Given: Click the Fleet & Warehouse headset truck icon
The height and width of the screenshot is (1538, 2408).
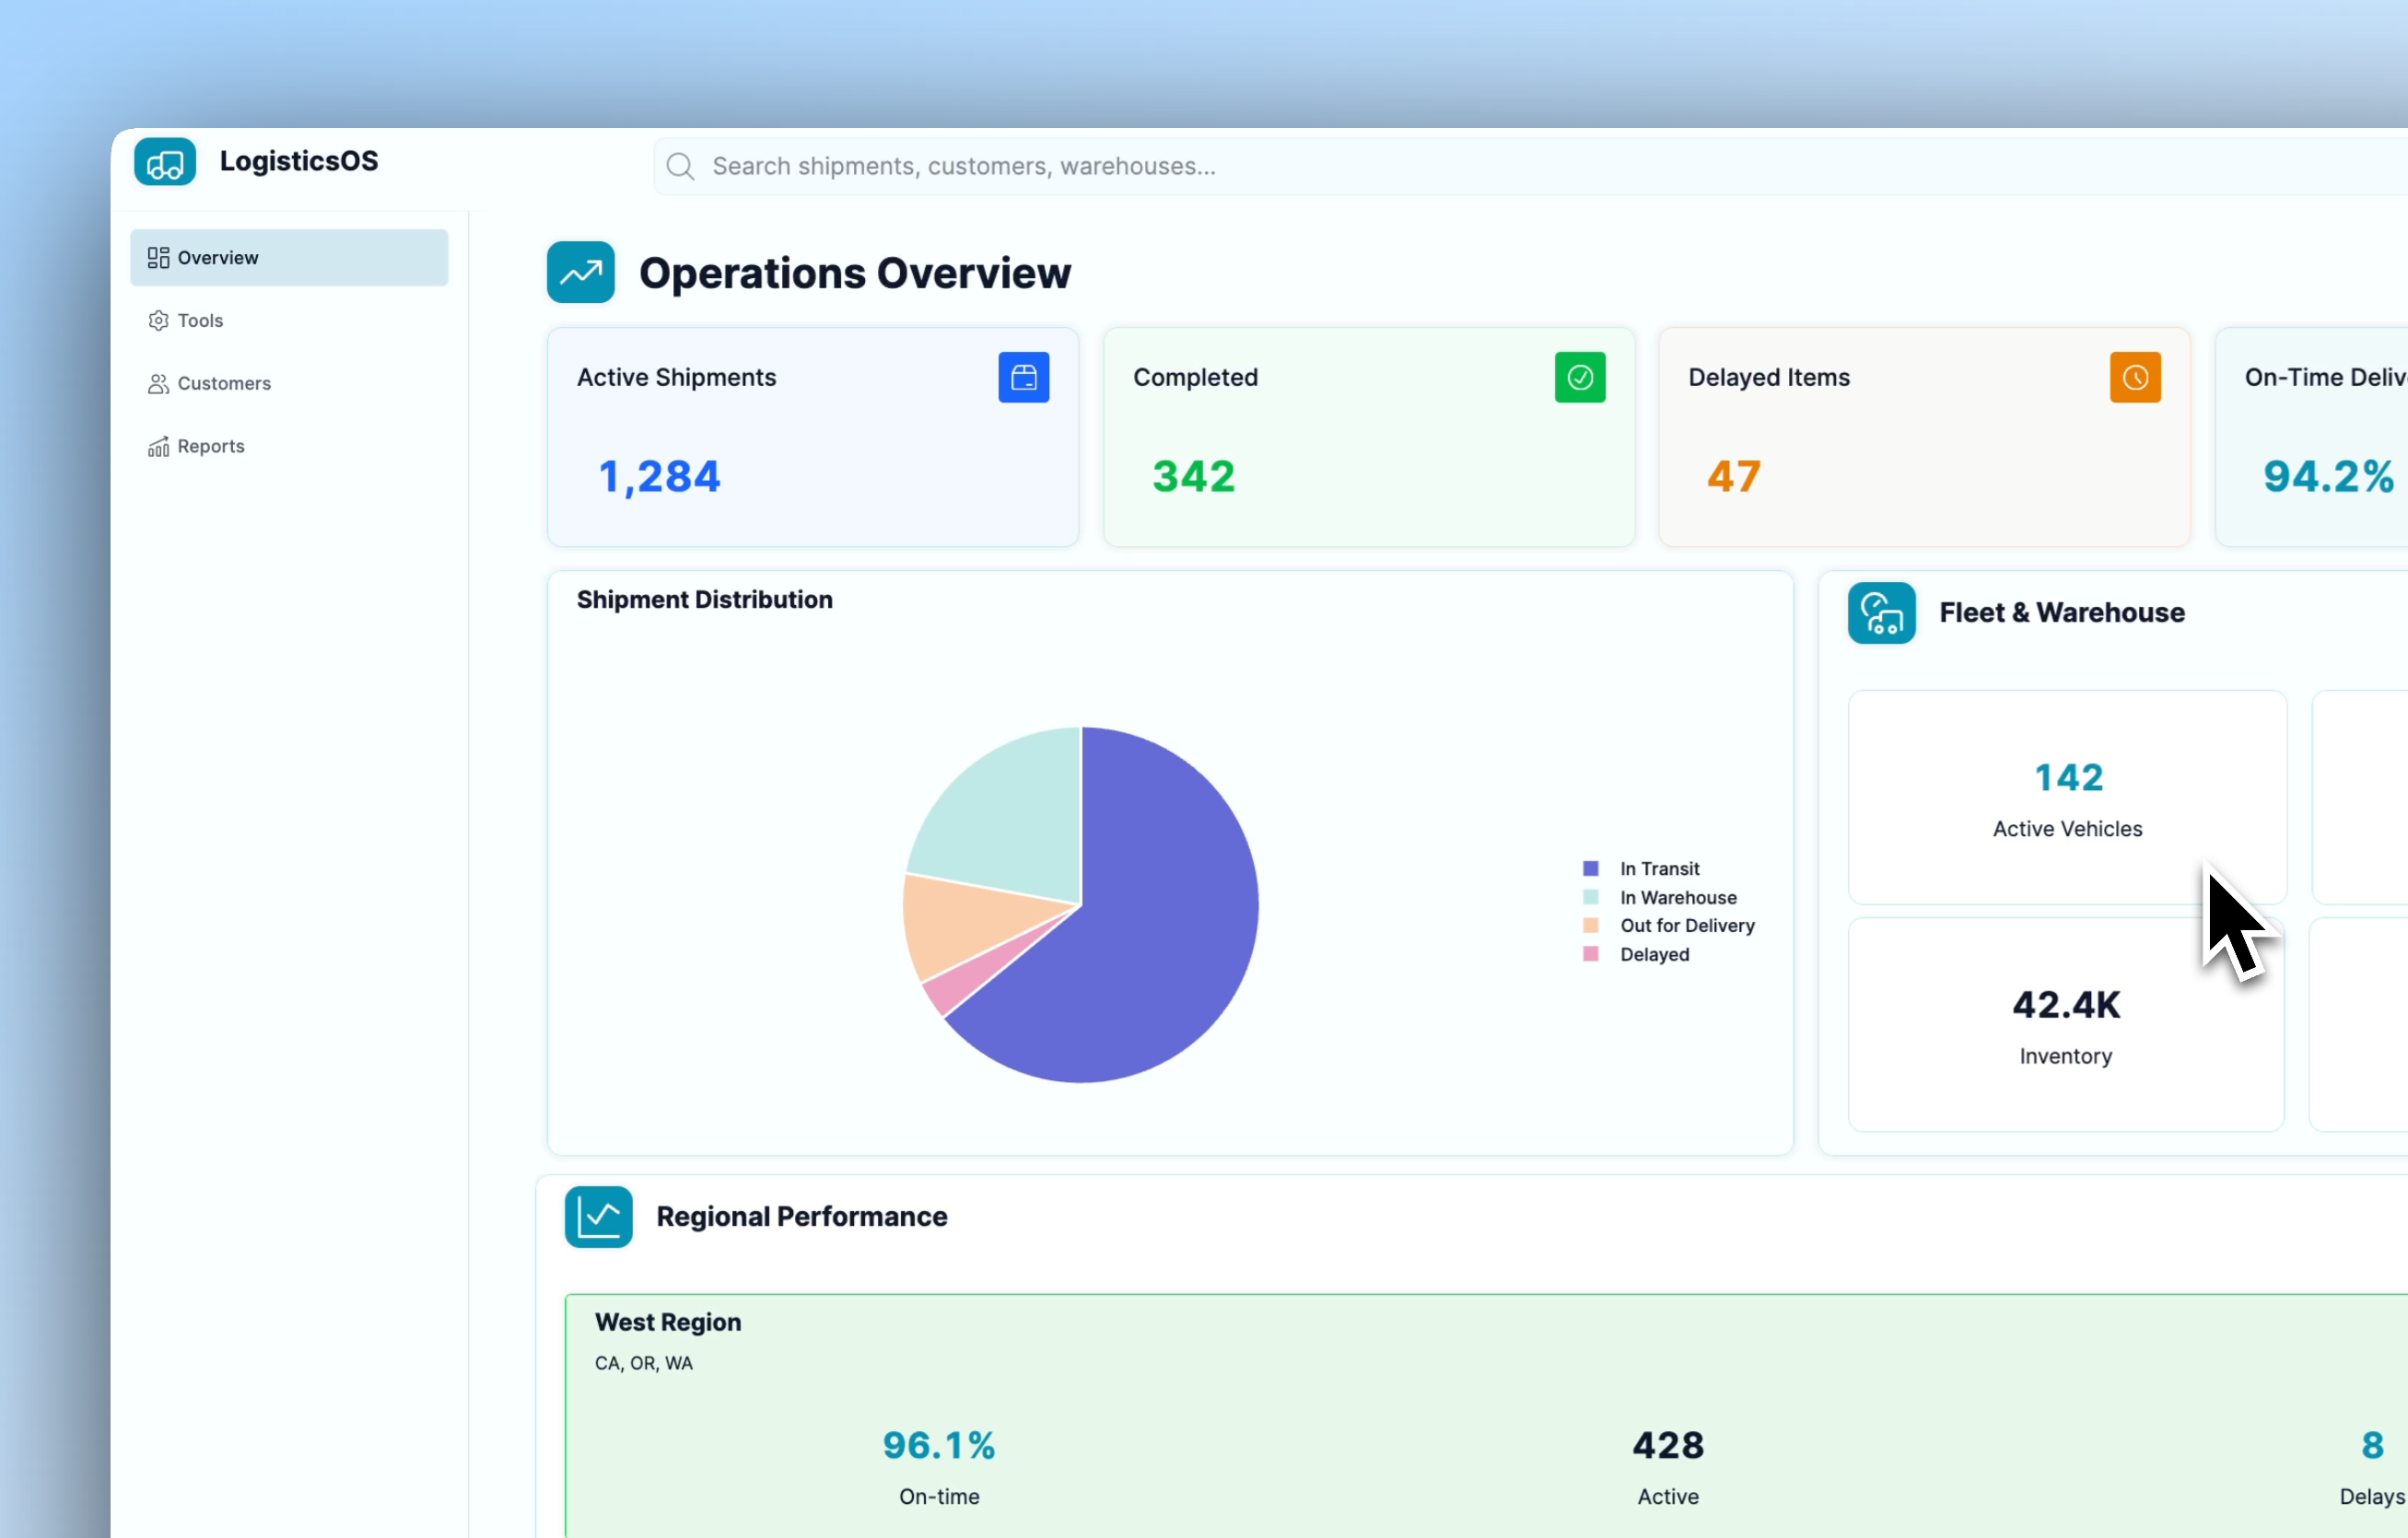Looking at the screenshot, I should (1881, 612).
